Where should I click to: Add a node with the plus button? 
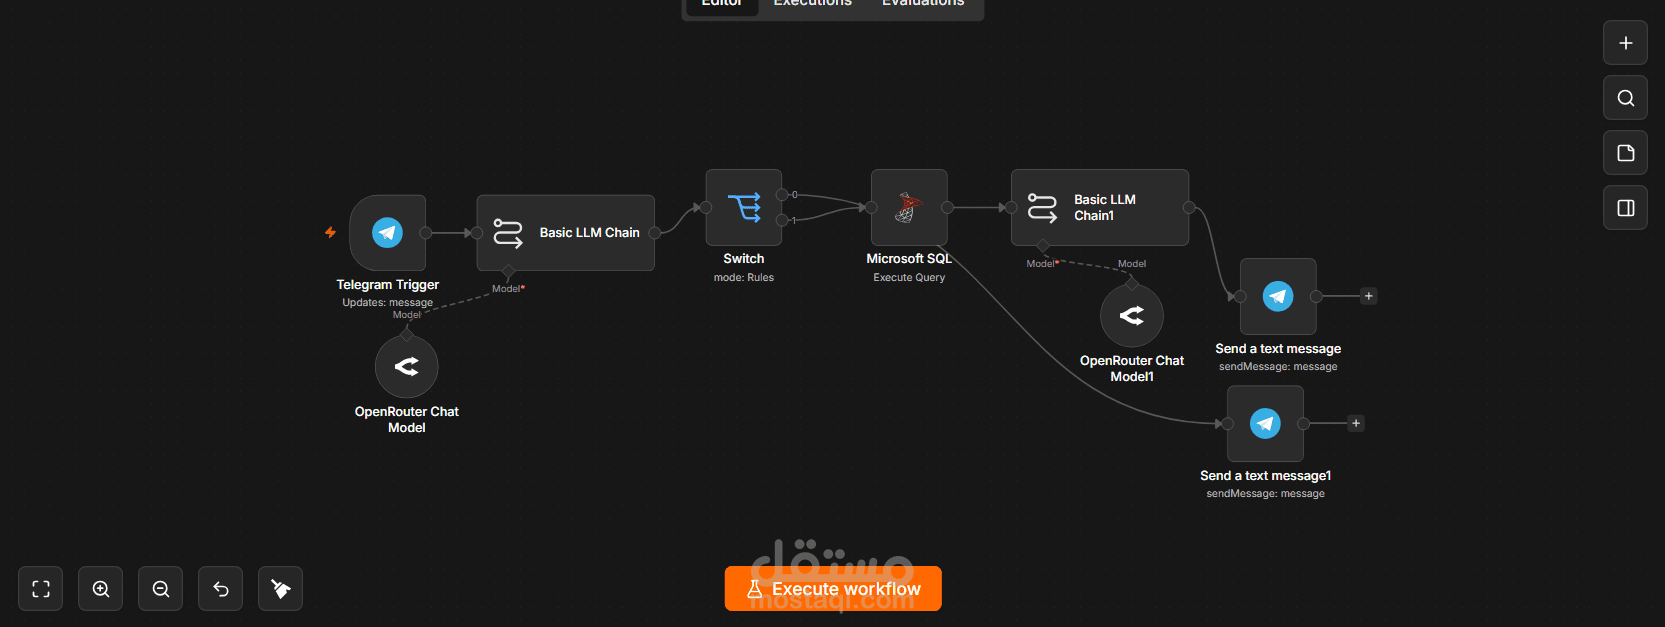click(x=1626, y=43)
